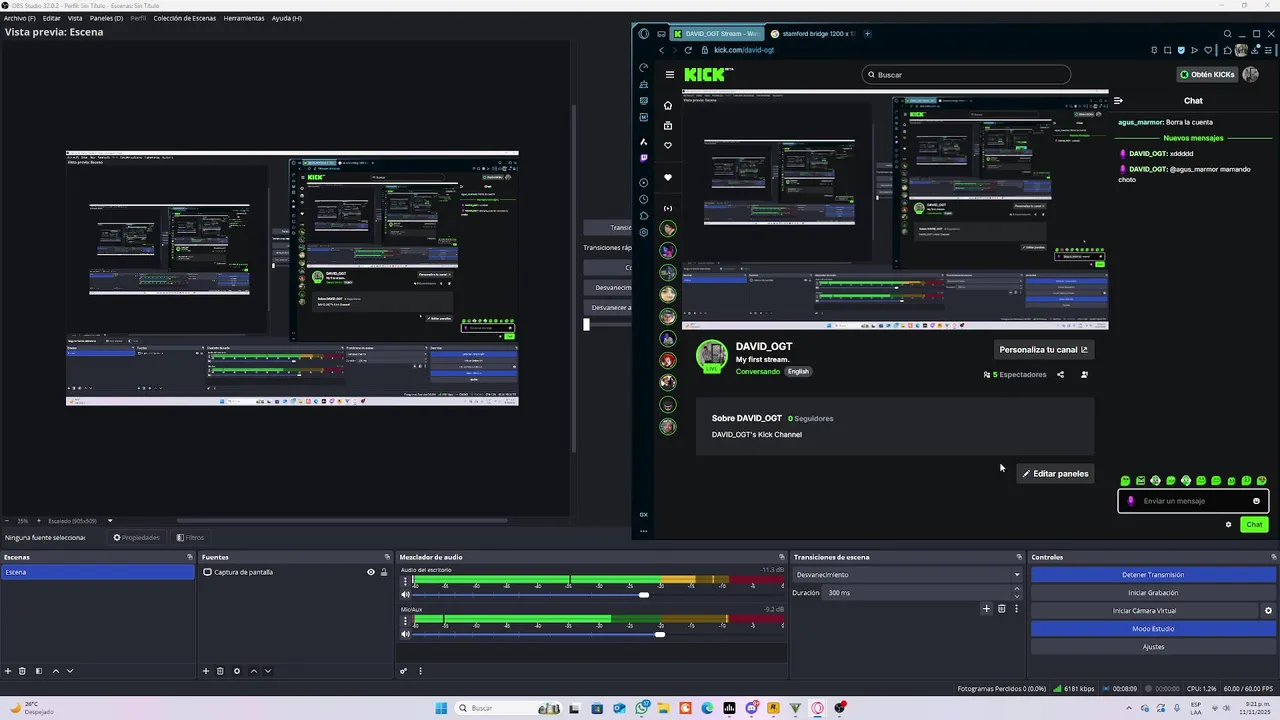Open the Herramientas menu
1280x720 pixels.
(244, 18)
